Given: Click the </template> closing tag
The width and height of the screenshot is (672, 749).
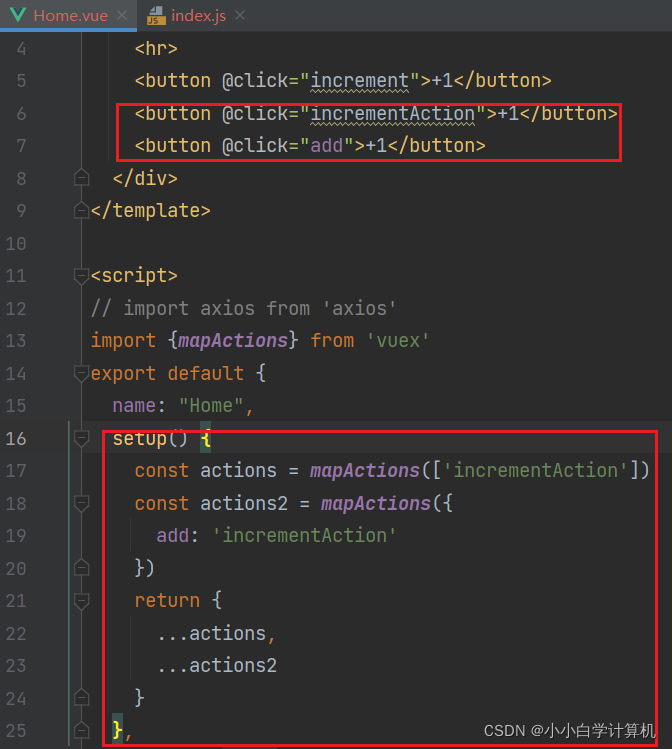Looking at the screenshot, I should click(150, 211).
